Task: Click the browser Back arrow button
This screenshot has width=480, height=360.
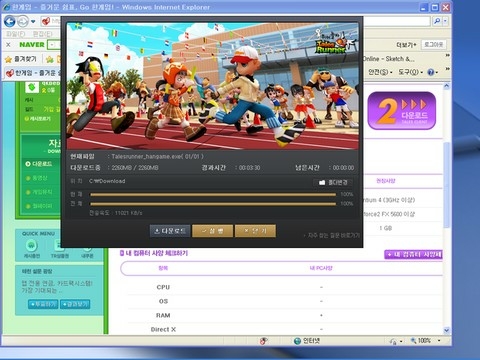Action: [x=9, y=22]
